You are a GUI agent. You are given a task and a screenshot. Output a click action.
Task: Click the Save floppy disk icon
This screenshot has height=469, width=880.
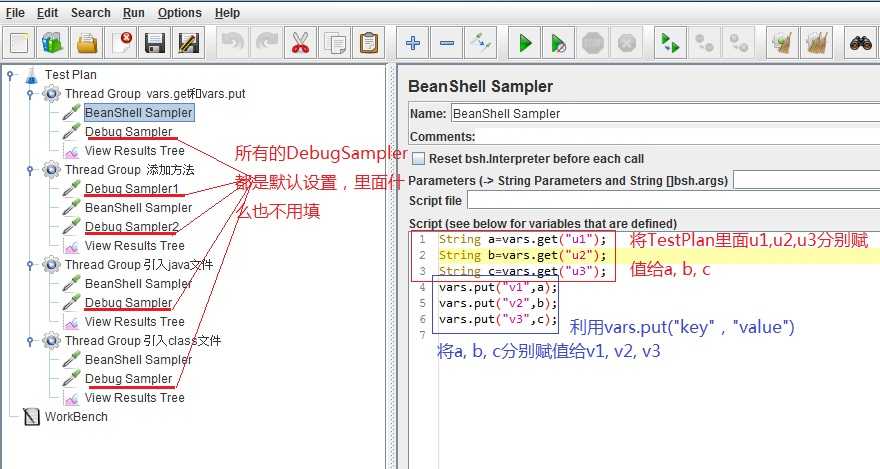click(155, 43)
